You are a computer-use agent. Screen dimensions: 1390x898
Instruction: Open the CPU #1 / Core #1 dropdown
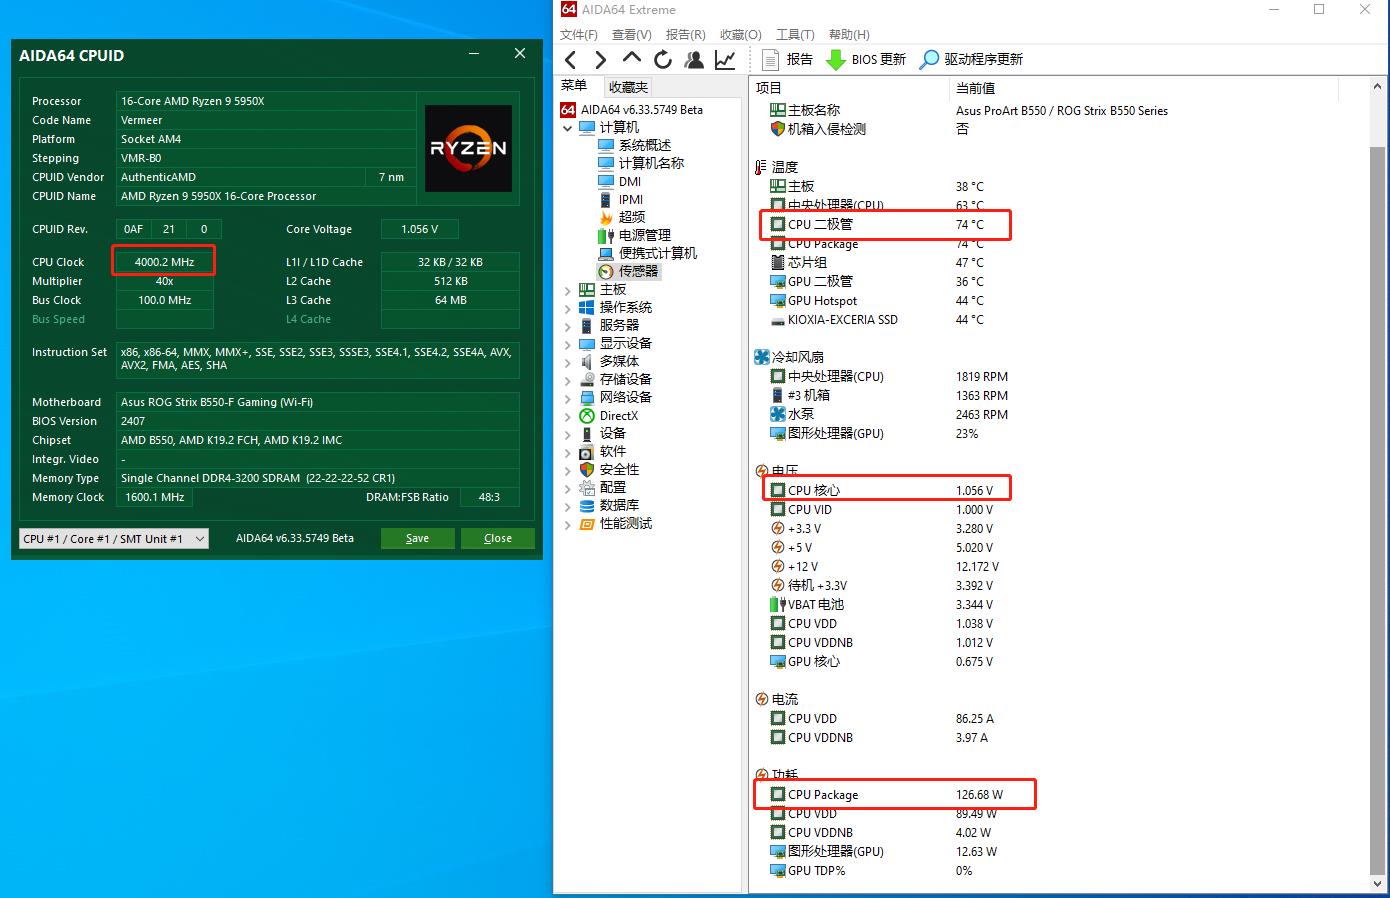pos(114,538)
